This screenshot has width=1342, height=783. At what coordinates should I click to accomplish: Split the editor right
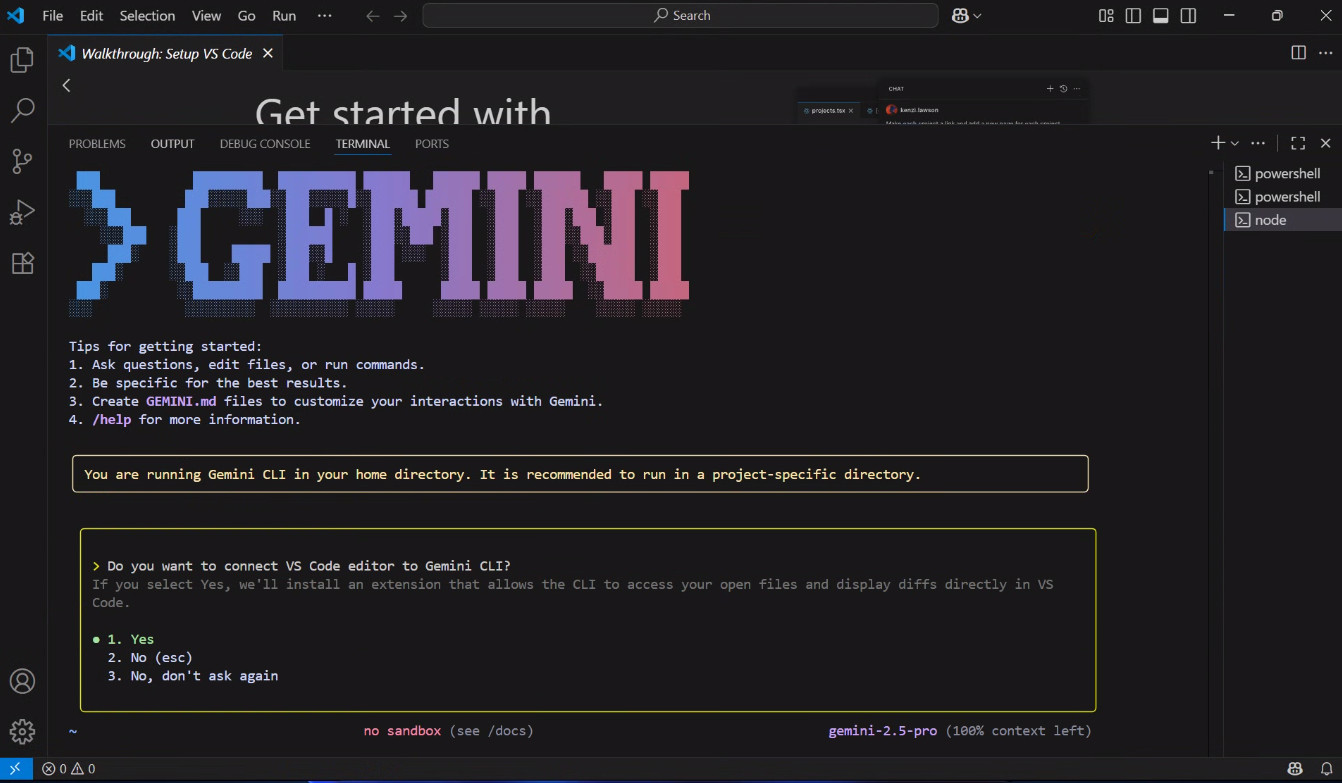[1298, 53]
